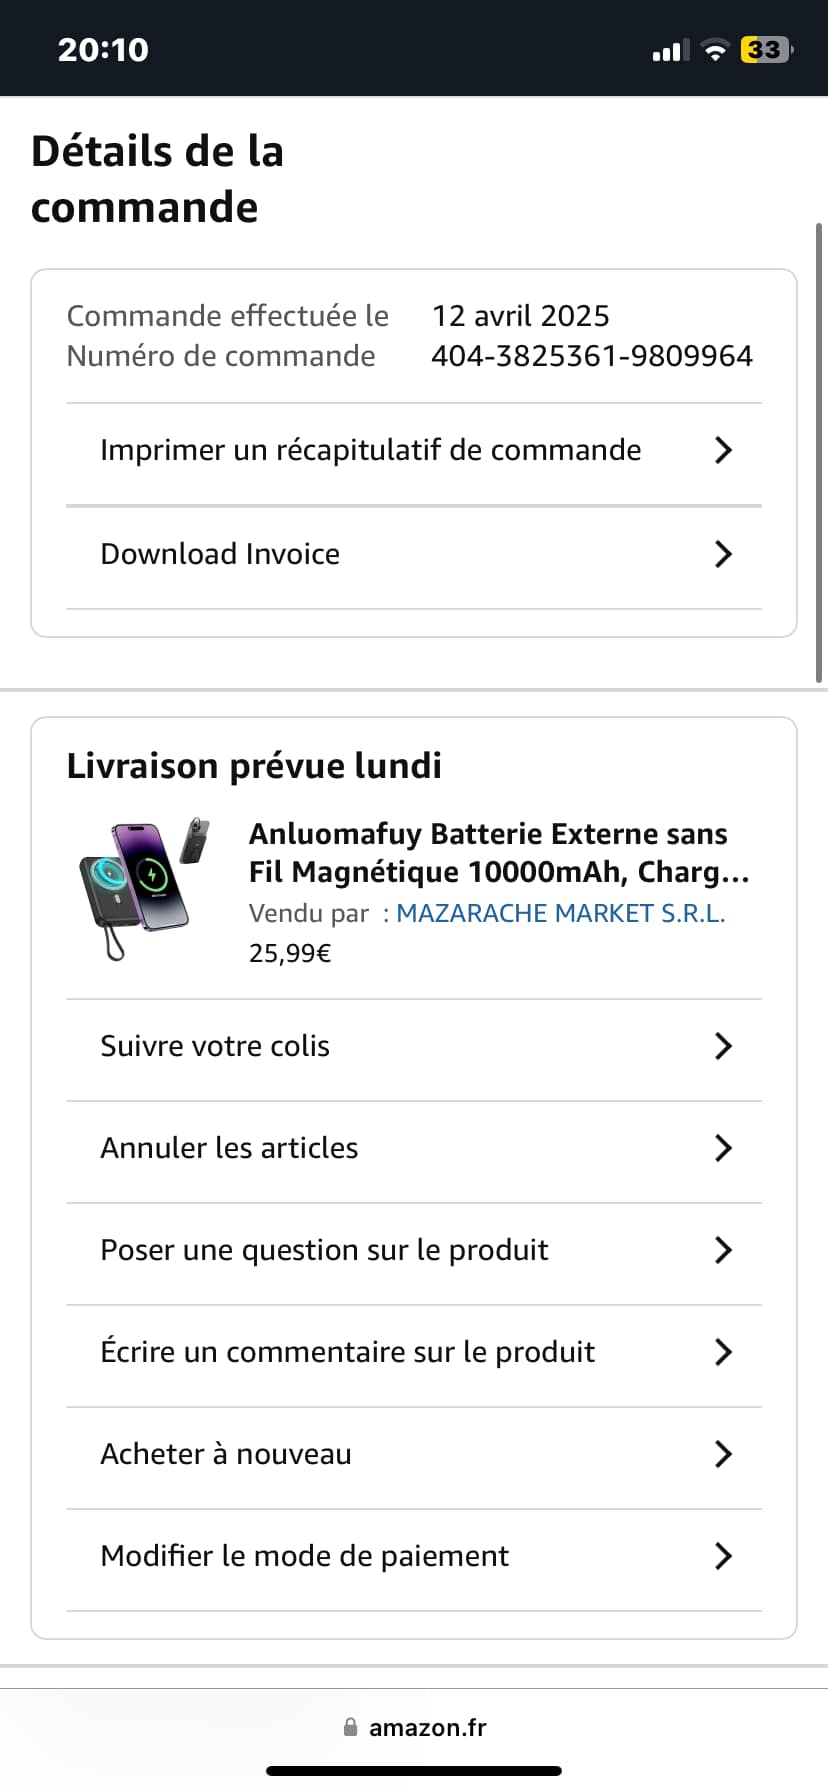Open Imprimer un récapitulatif de commande
Image resolution: width=828 pixels, height=1792 pixels.
[414, 454]
